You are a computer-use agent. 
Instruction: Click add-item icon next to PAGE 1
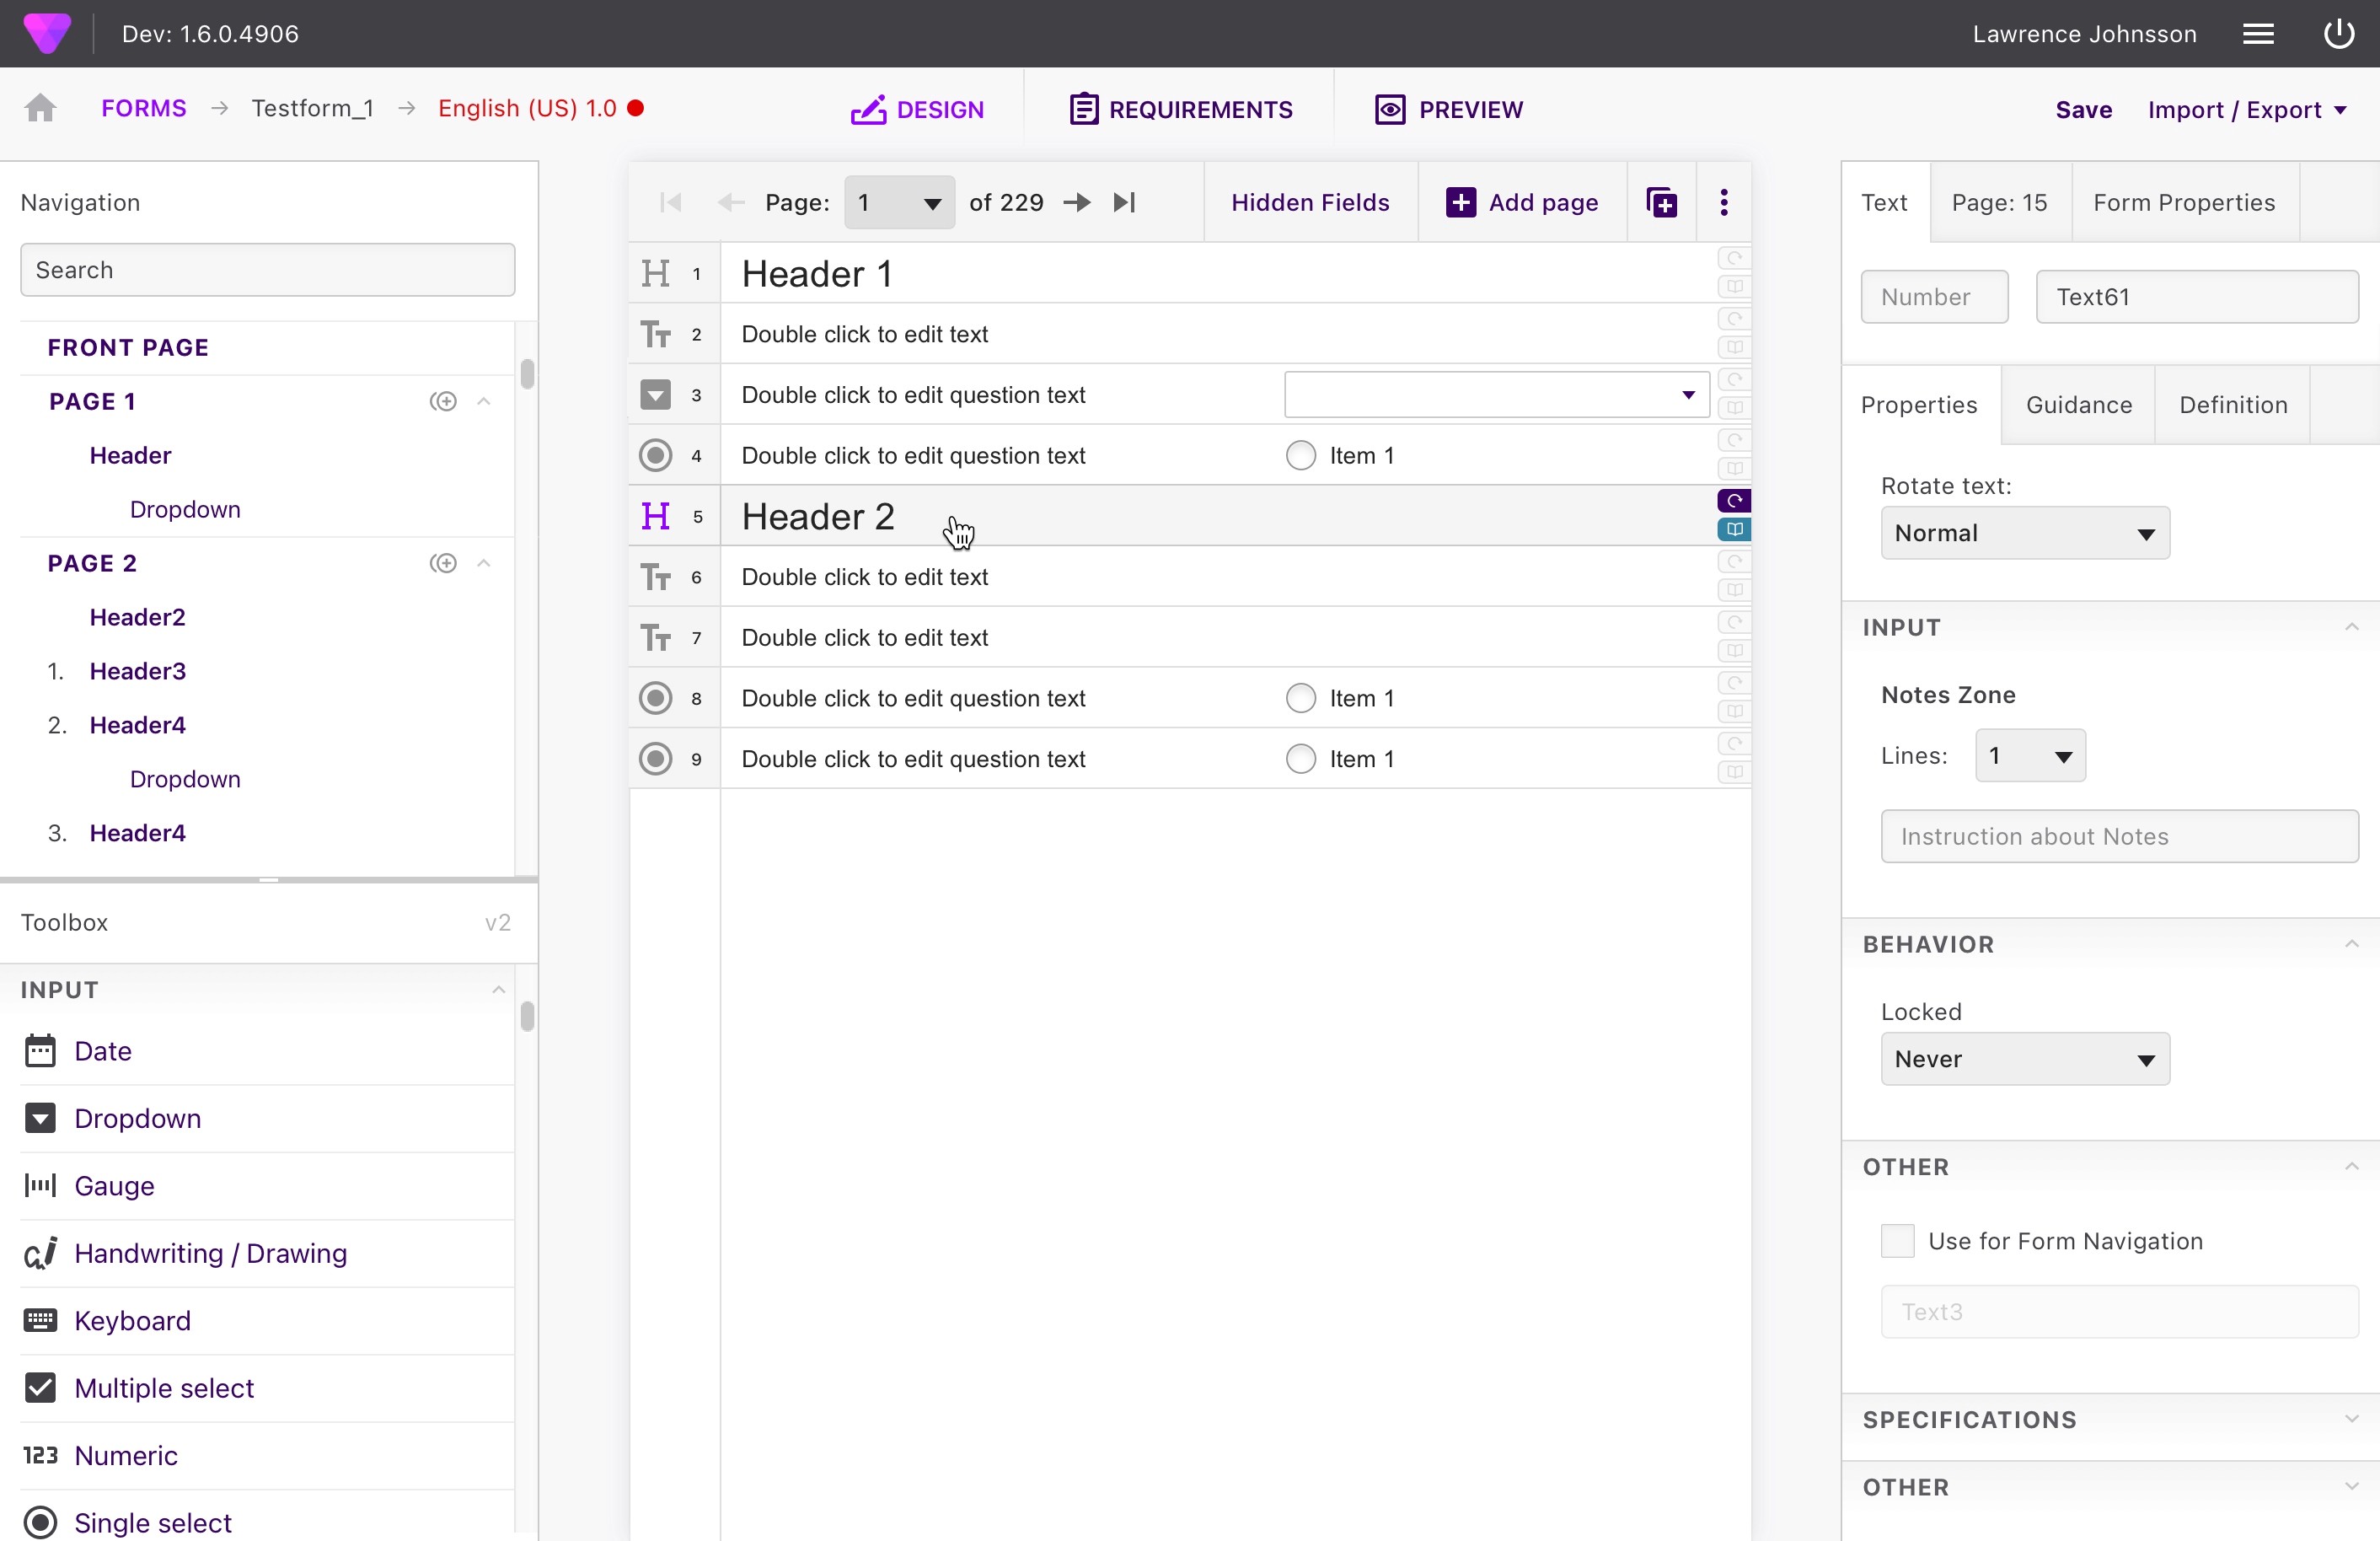coord(443,402)
